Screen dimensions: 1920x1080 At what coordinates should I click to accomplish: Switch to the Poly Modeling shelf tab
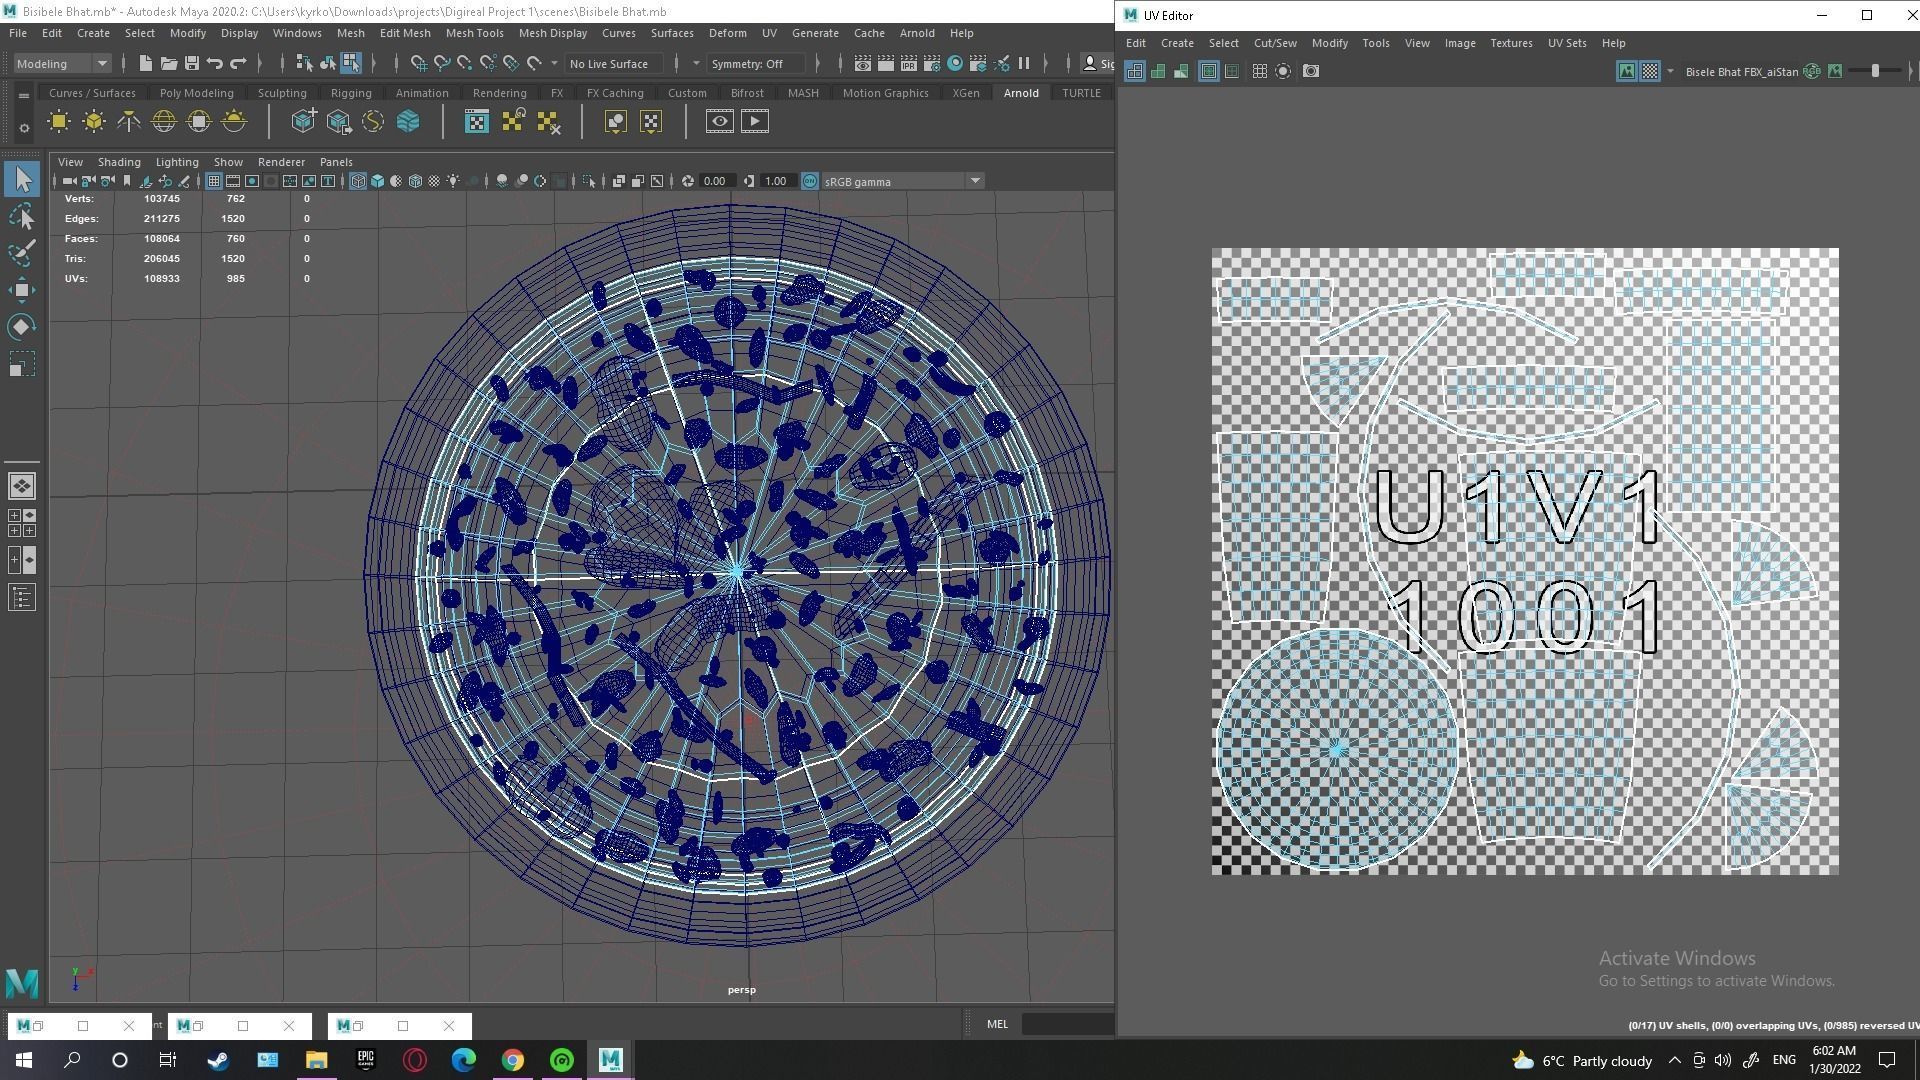196,93
